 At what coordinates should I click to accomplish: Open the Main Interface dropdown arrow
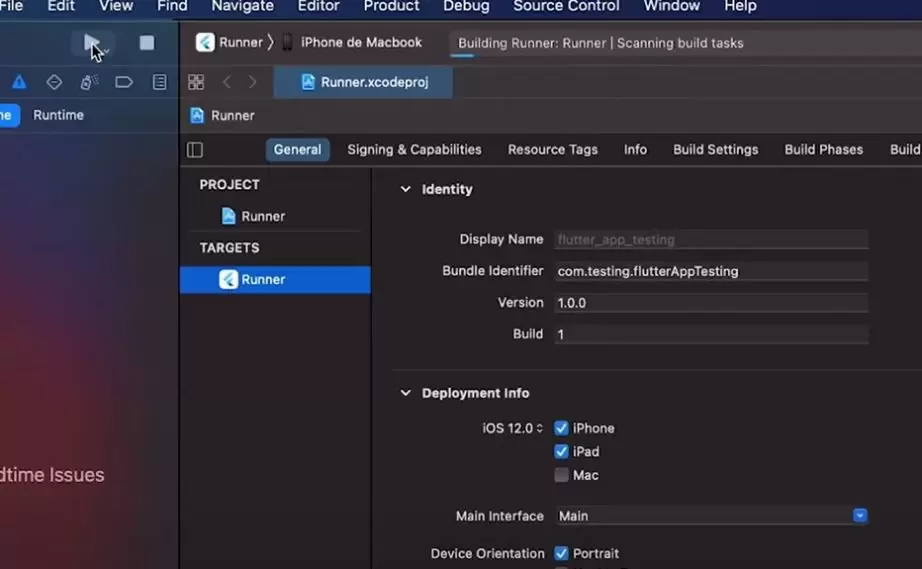860,516
